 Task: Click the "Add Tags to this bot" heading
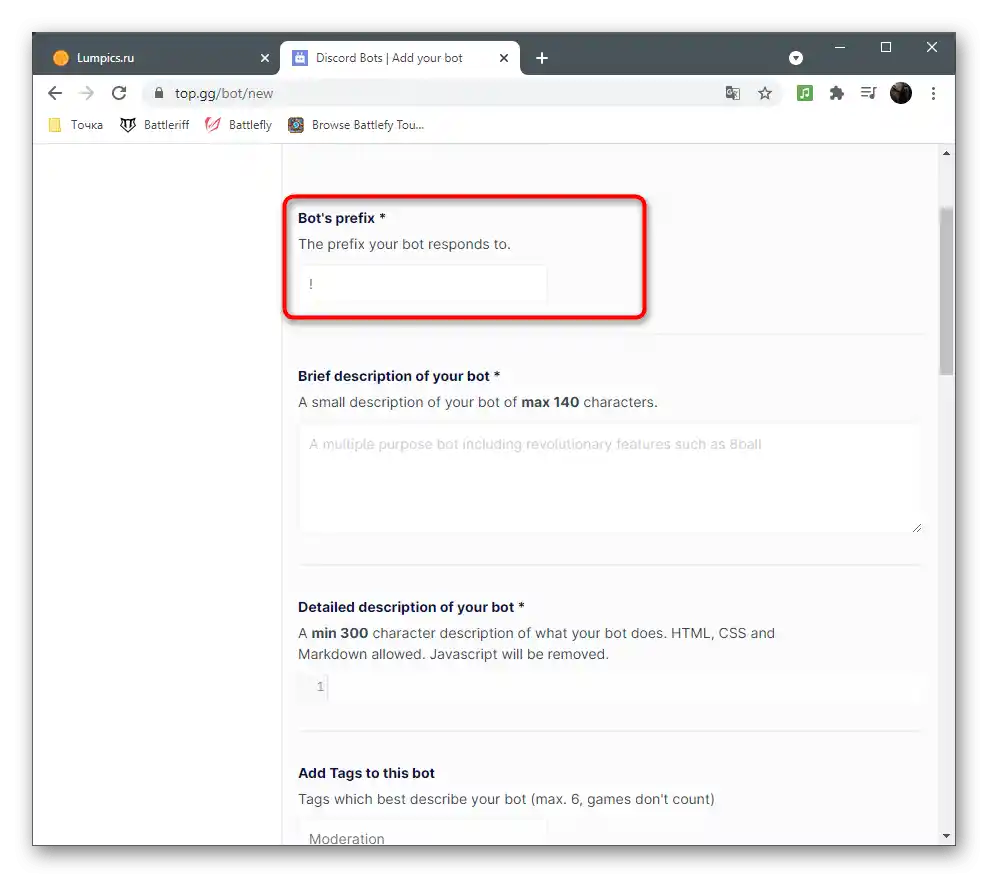click(x=366, y=773)
